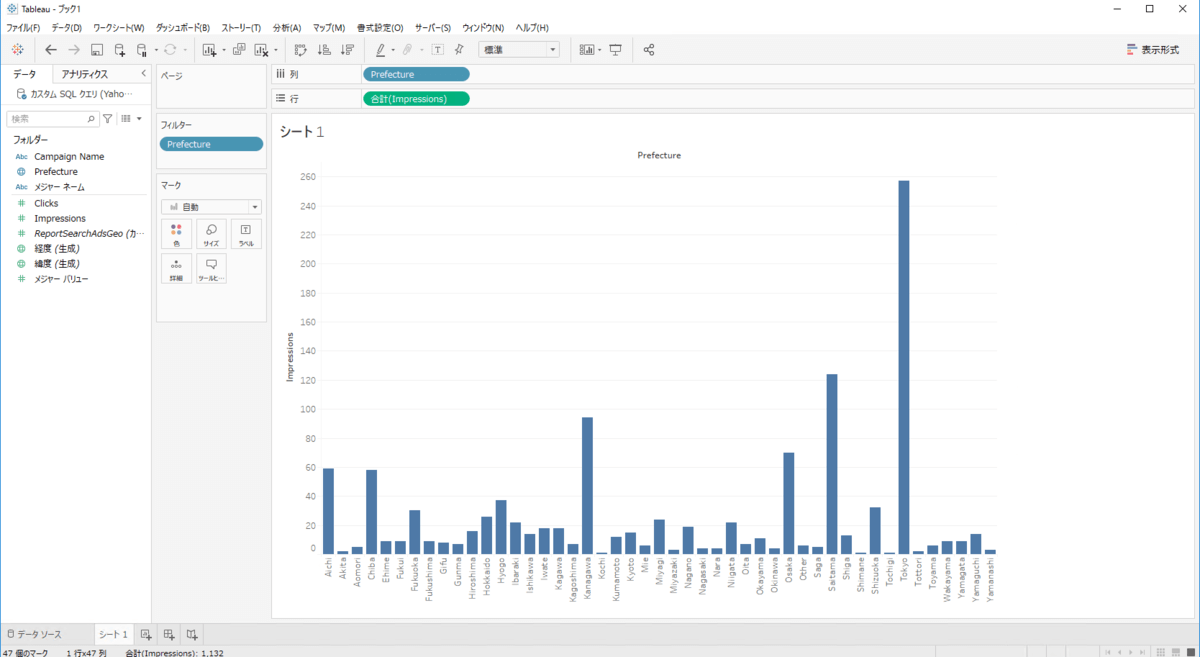Save the workbook with the floppy disk icon
Viewport: 1200px width, 657px height.
[x=97, y=49]
